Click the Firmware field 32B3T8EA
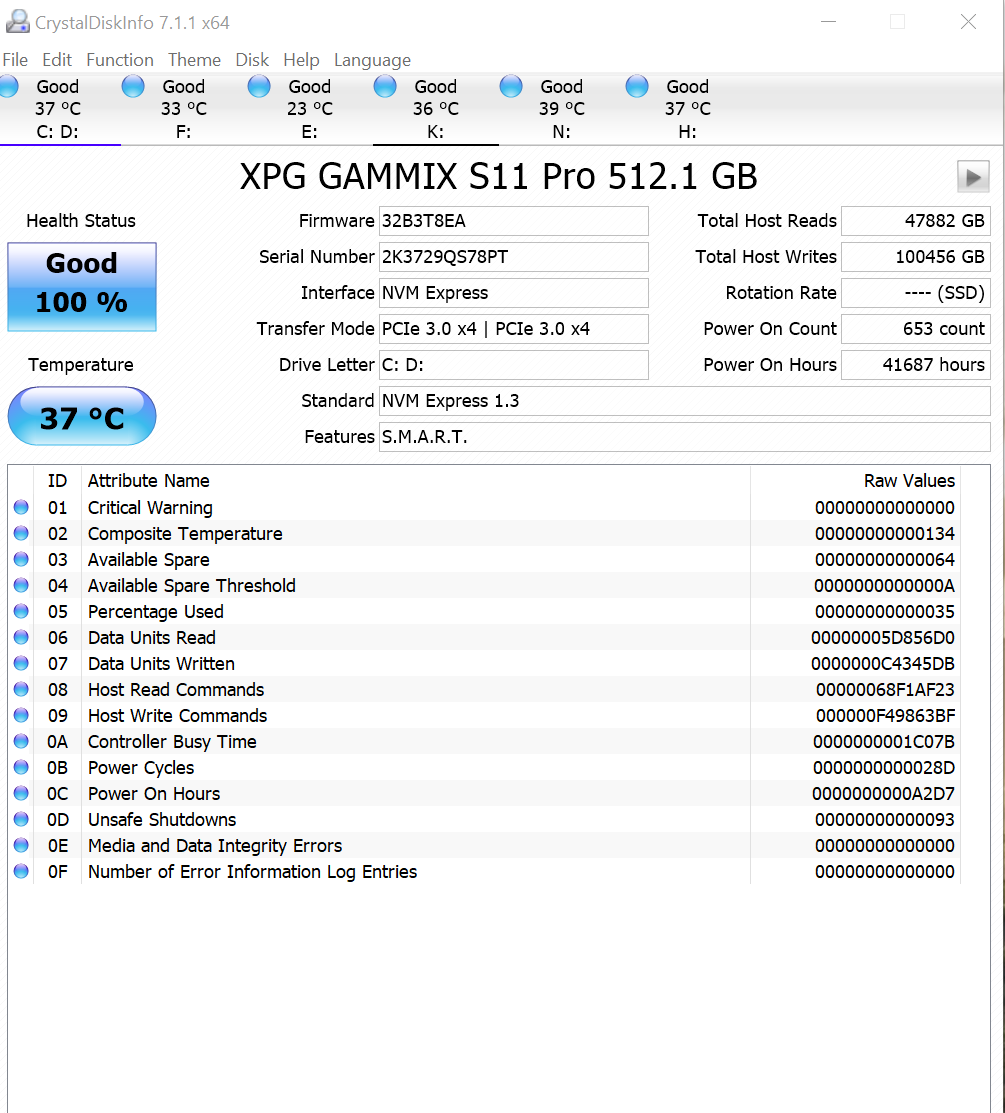 [x=513, y=221]
